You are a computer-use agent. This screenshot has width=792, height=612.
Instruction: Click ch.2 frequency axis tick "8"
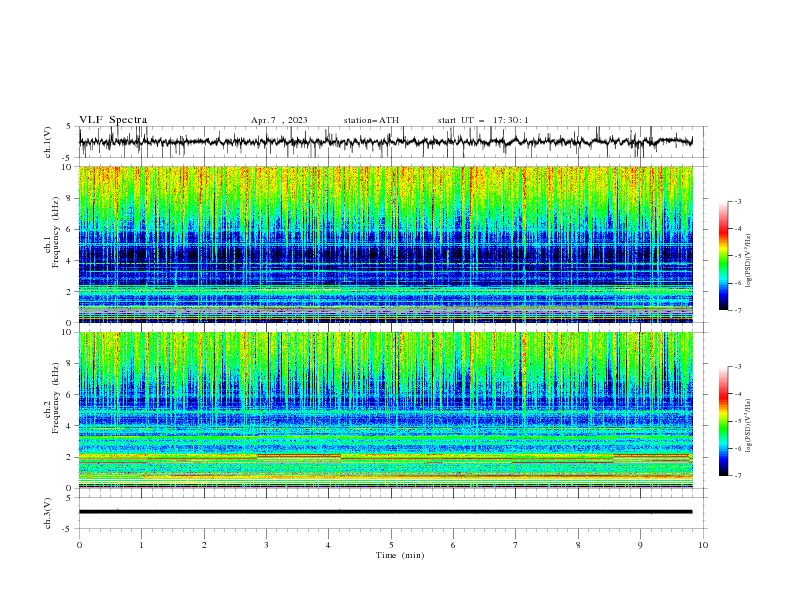71,364
